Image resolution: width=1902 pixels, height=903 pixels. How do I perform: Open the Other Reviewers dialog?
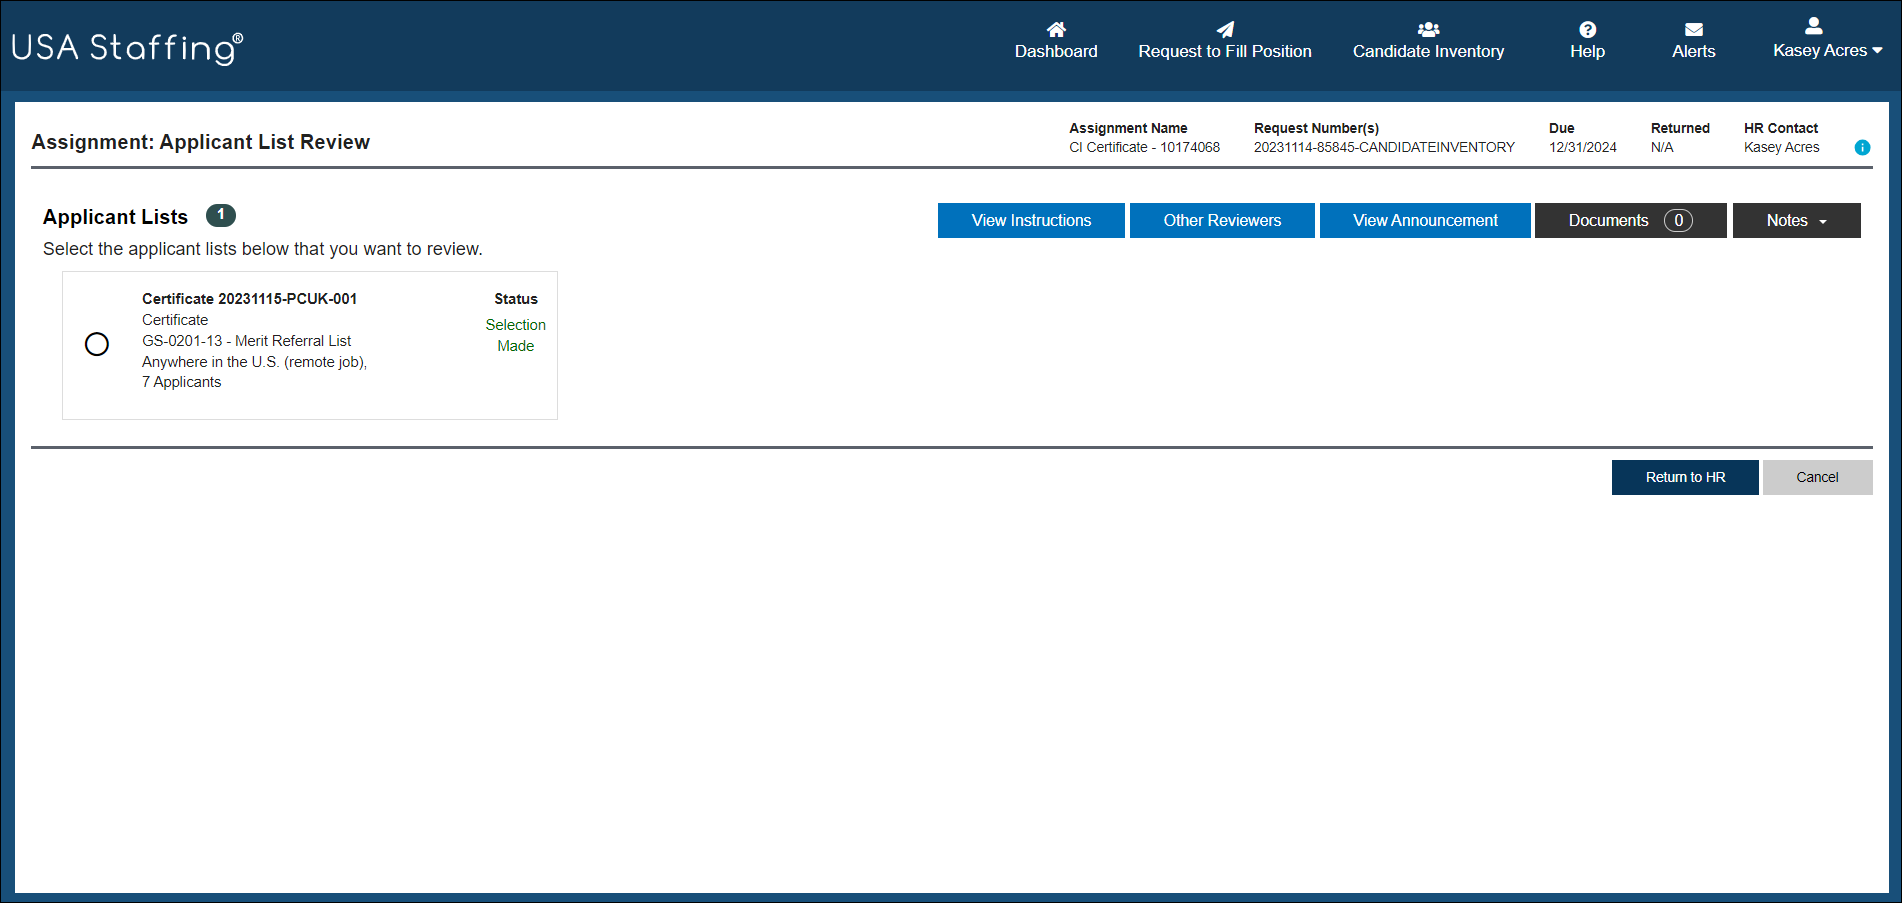click(x=1221, y=220)
